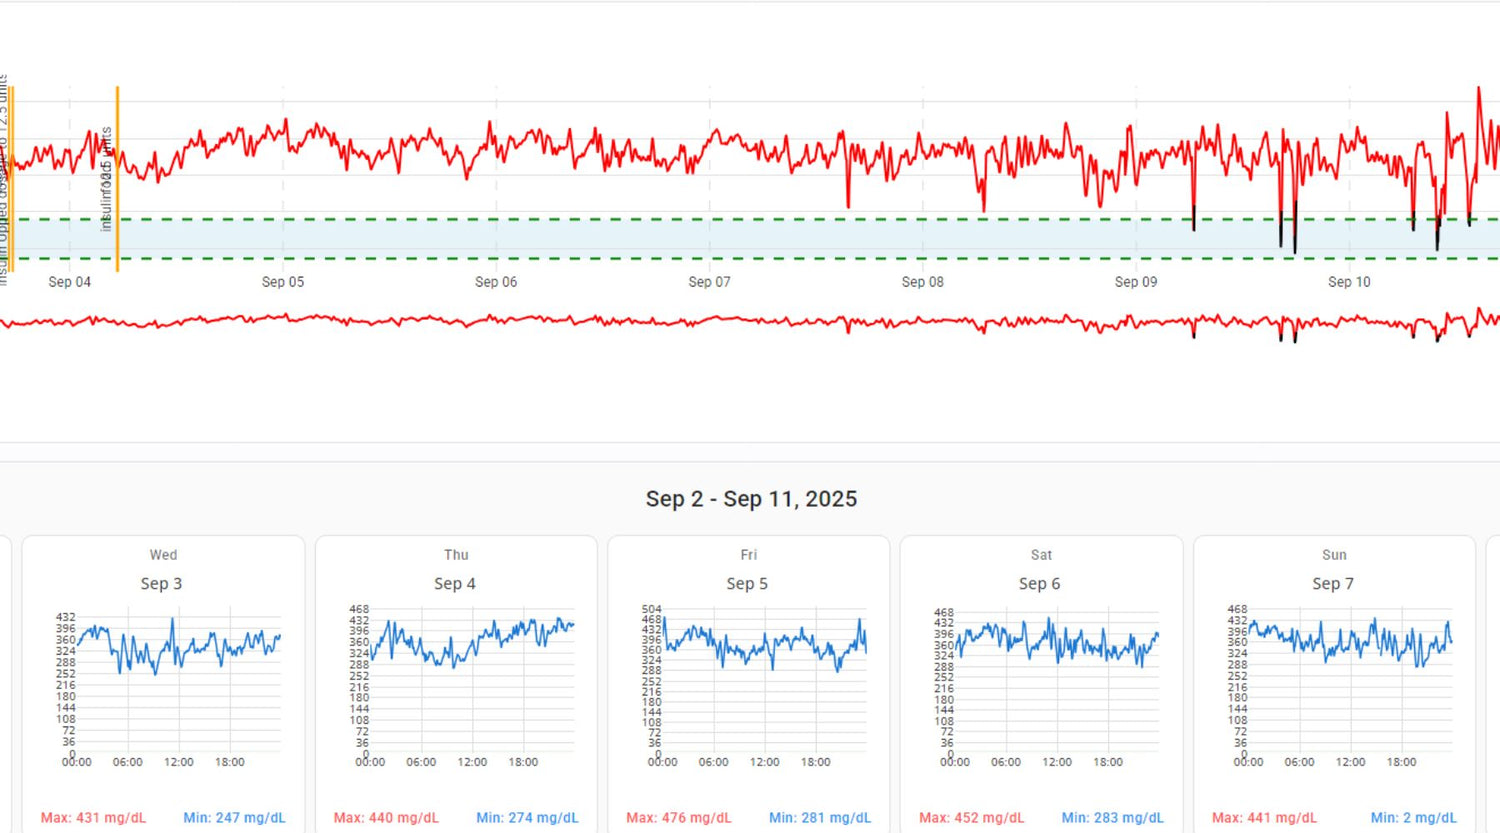The height and width of the screenshot is (833, 1500).
Task: Click the Sep 10 label on main timeline
Action: coord(1349,282)
